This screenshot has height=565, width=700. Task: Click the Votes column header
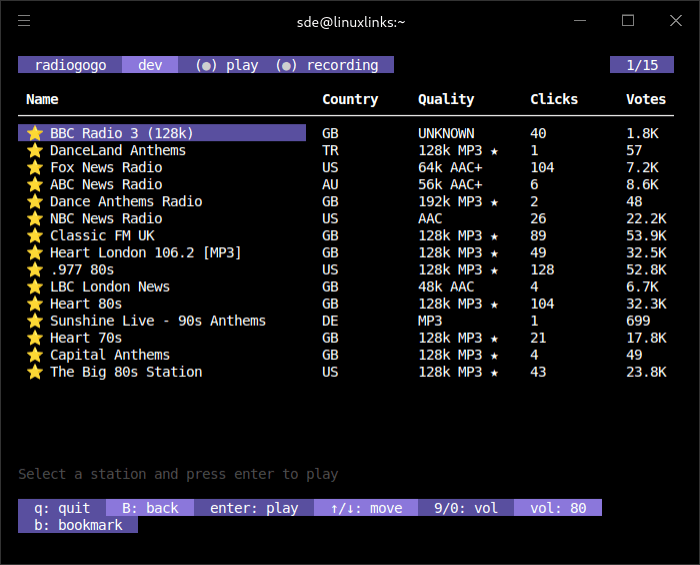click(x=646, y=99)
